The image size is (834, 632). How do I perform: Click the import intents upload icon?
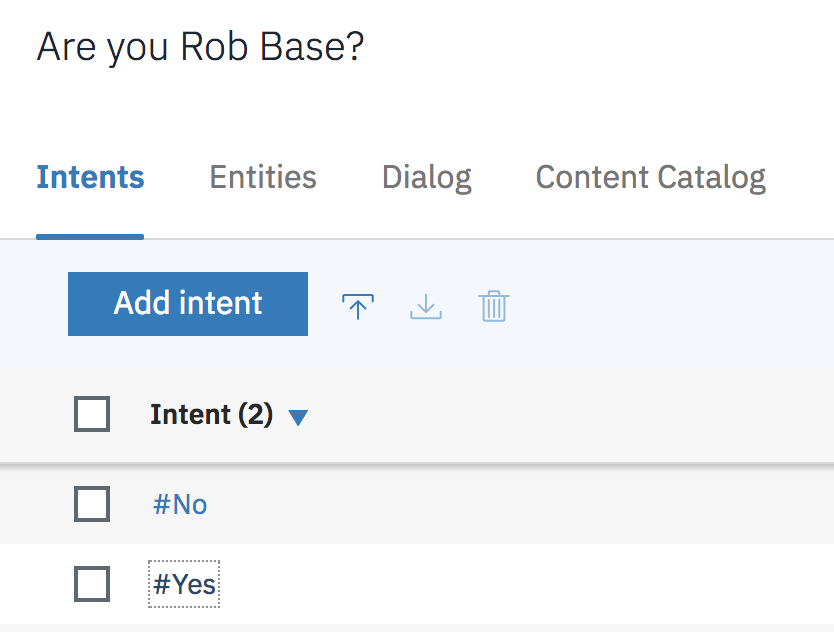(x=358, y=306)
